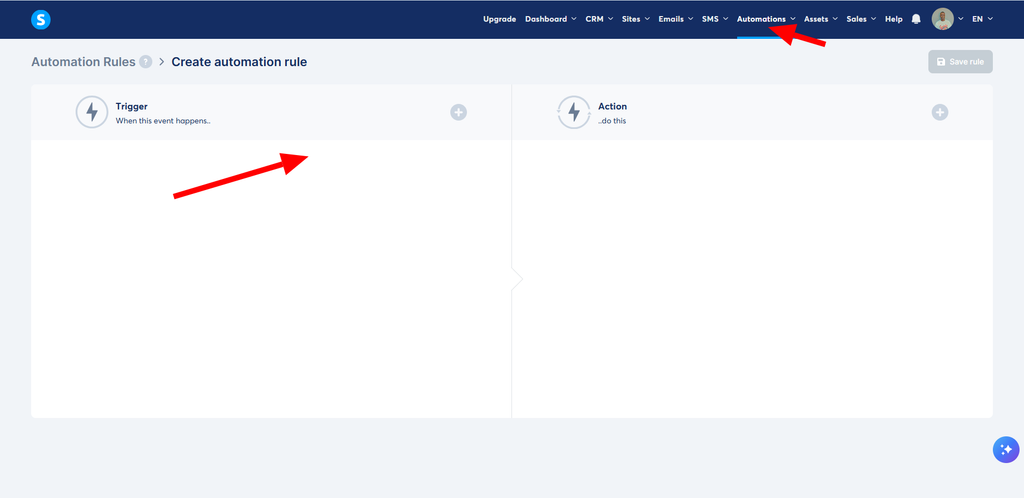
Task: Open the AI assistant sparkle button
Action: (1006, 450)
